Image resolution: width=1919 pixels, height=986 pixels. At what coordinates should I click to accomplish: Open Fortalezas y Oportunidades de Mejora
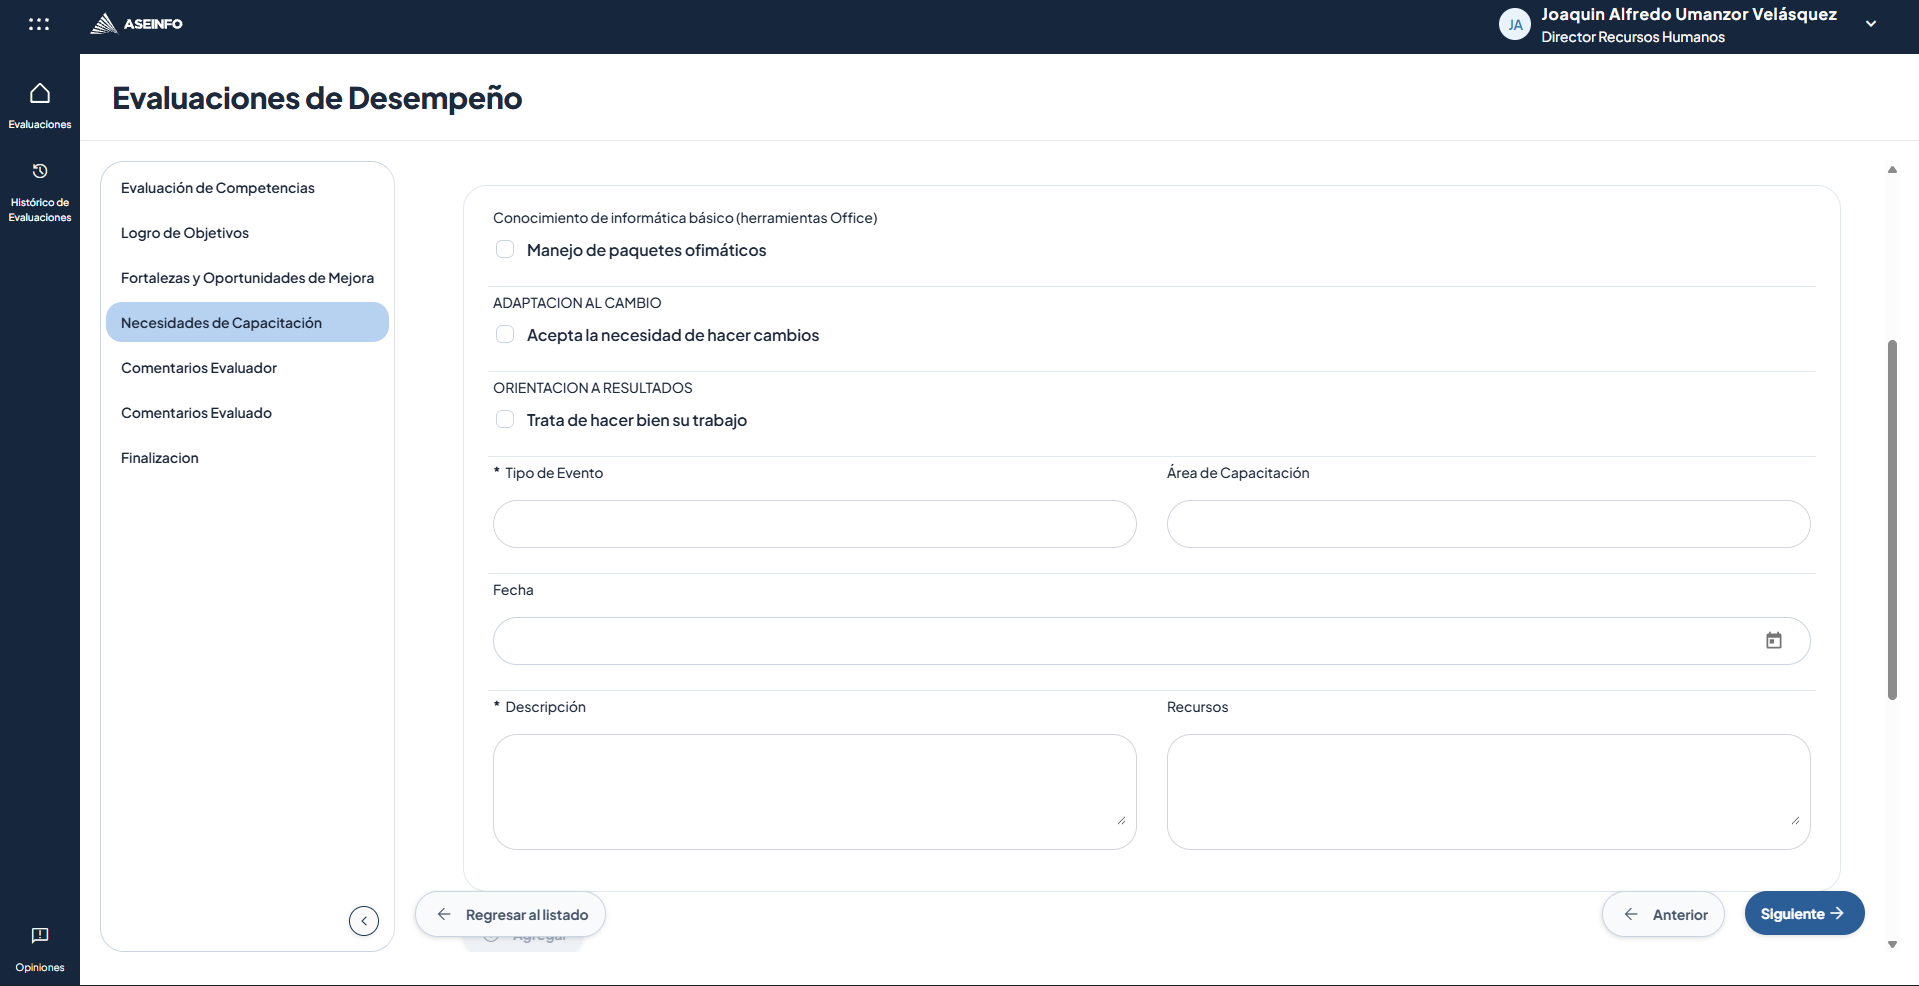click(x=247, y=278)
